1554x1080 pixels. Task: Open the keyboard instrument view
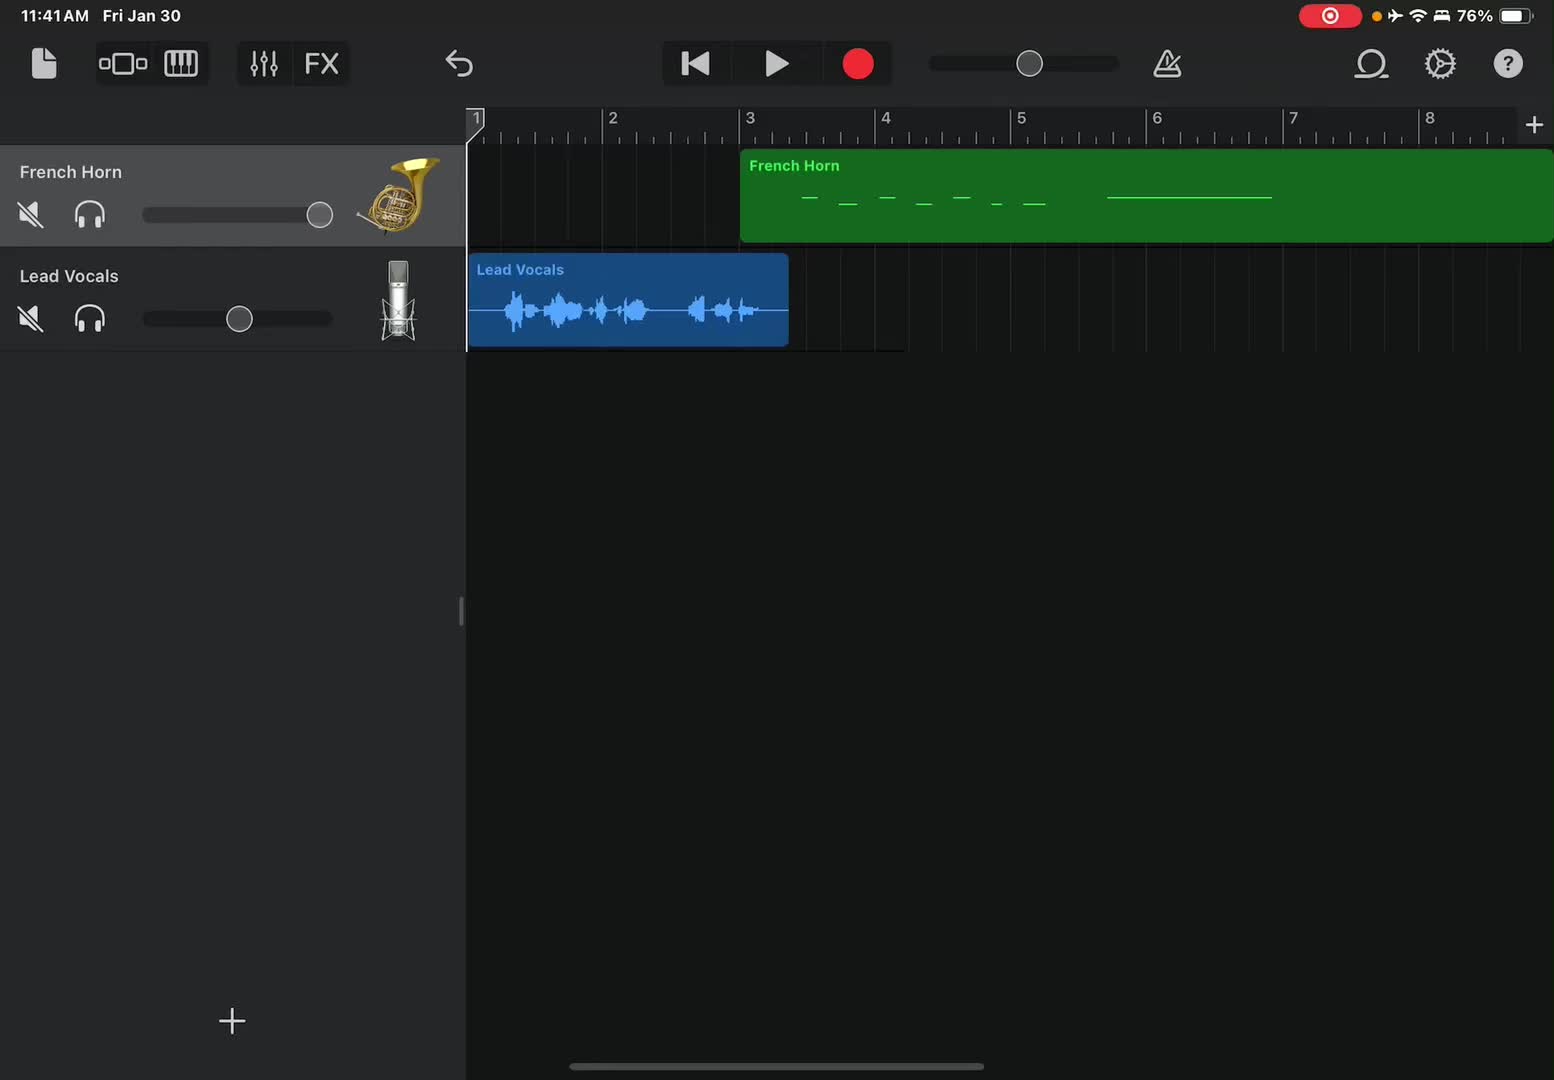[181, 64]
